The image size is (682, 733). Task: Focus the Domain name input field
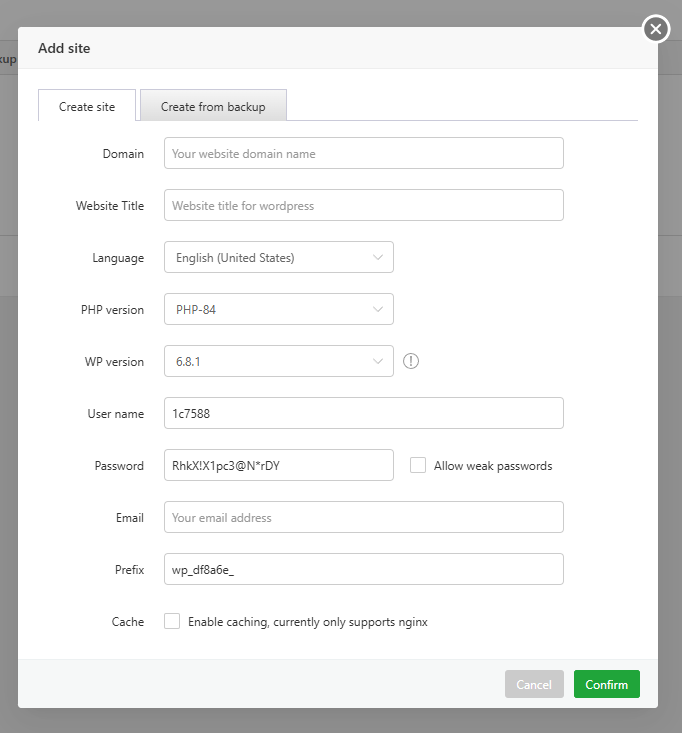(363, 153)
